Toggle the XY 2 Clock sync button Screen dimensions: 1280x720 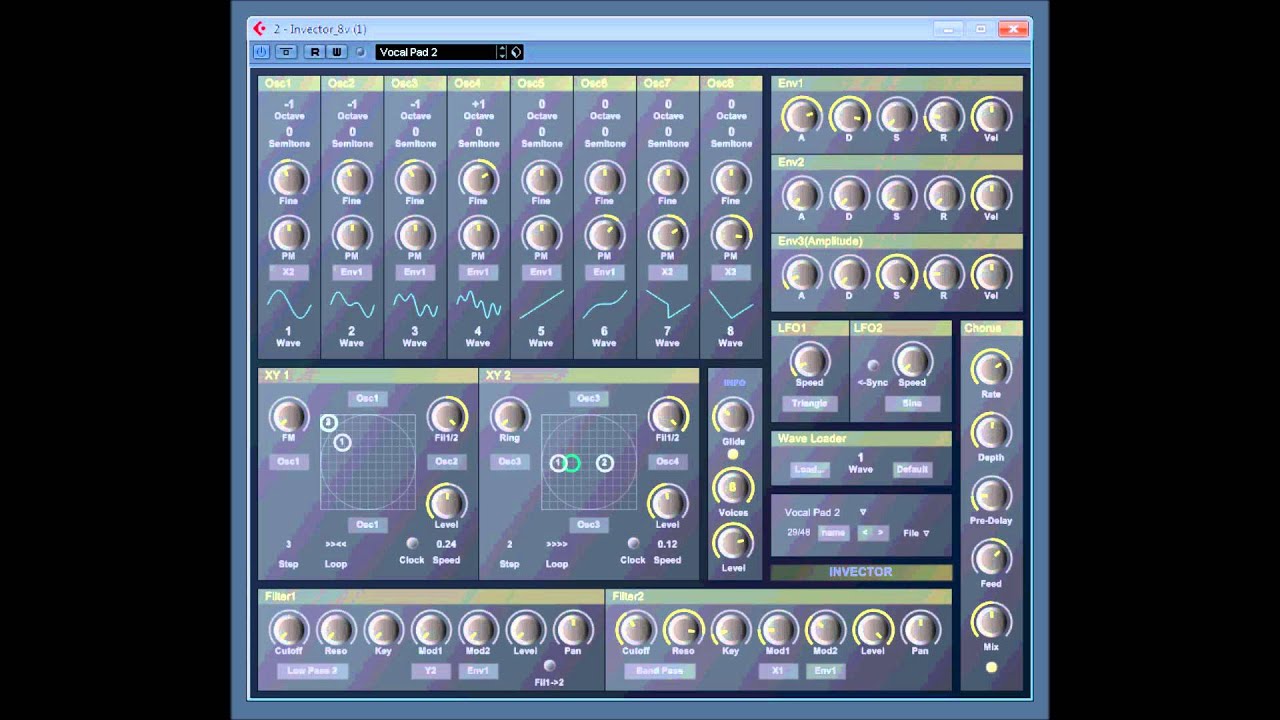(632, 544)
